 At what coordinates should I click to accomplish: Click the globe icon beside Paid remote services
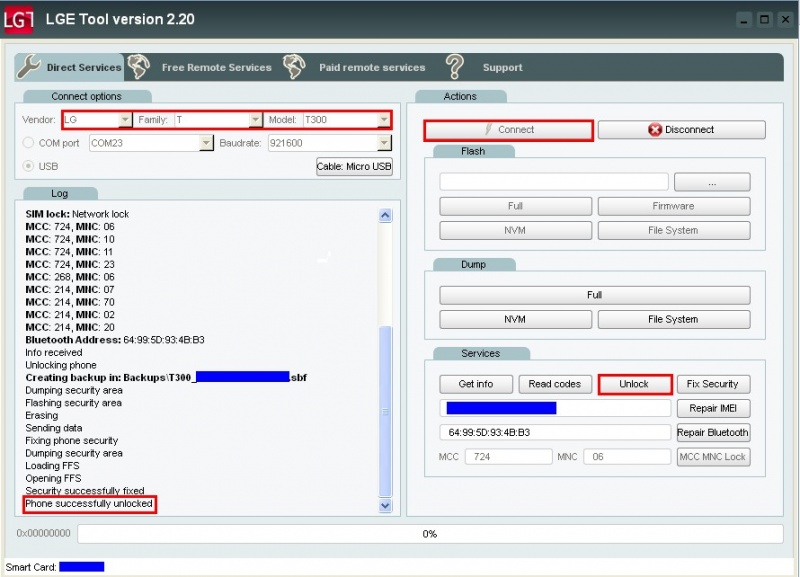pyautogui.click(x=294, y=67)
